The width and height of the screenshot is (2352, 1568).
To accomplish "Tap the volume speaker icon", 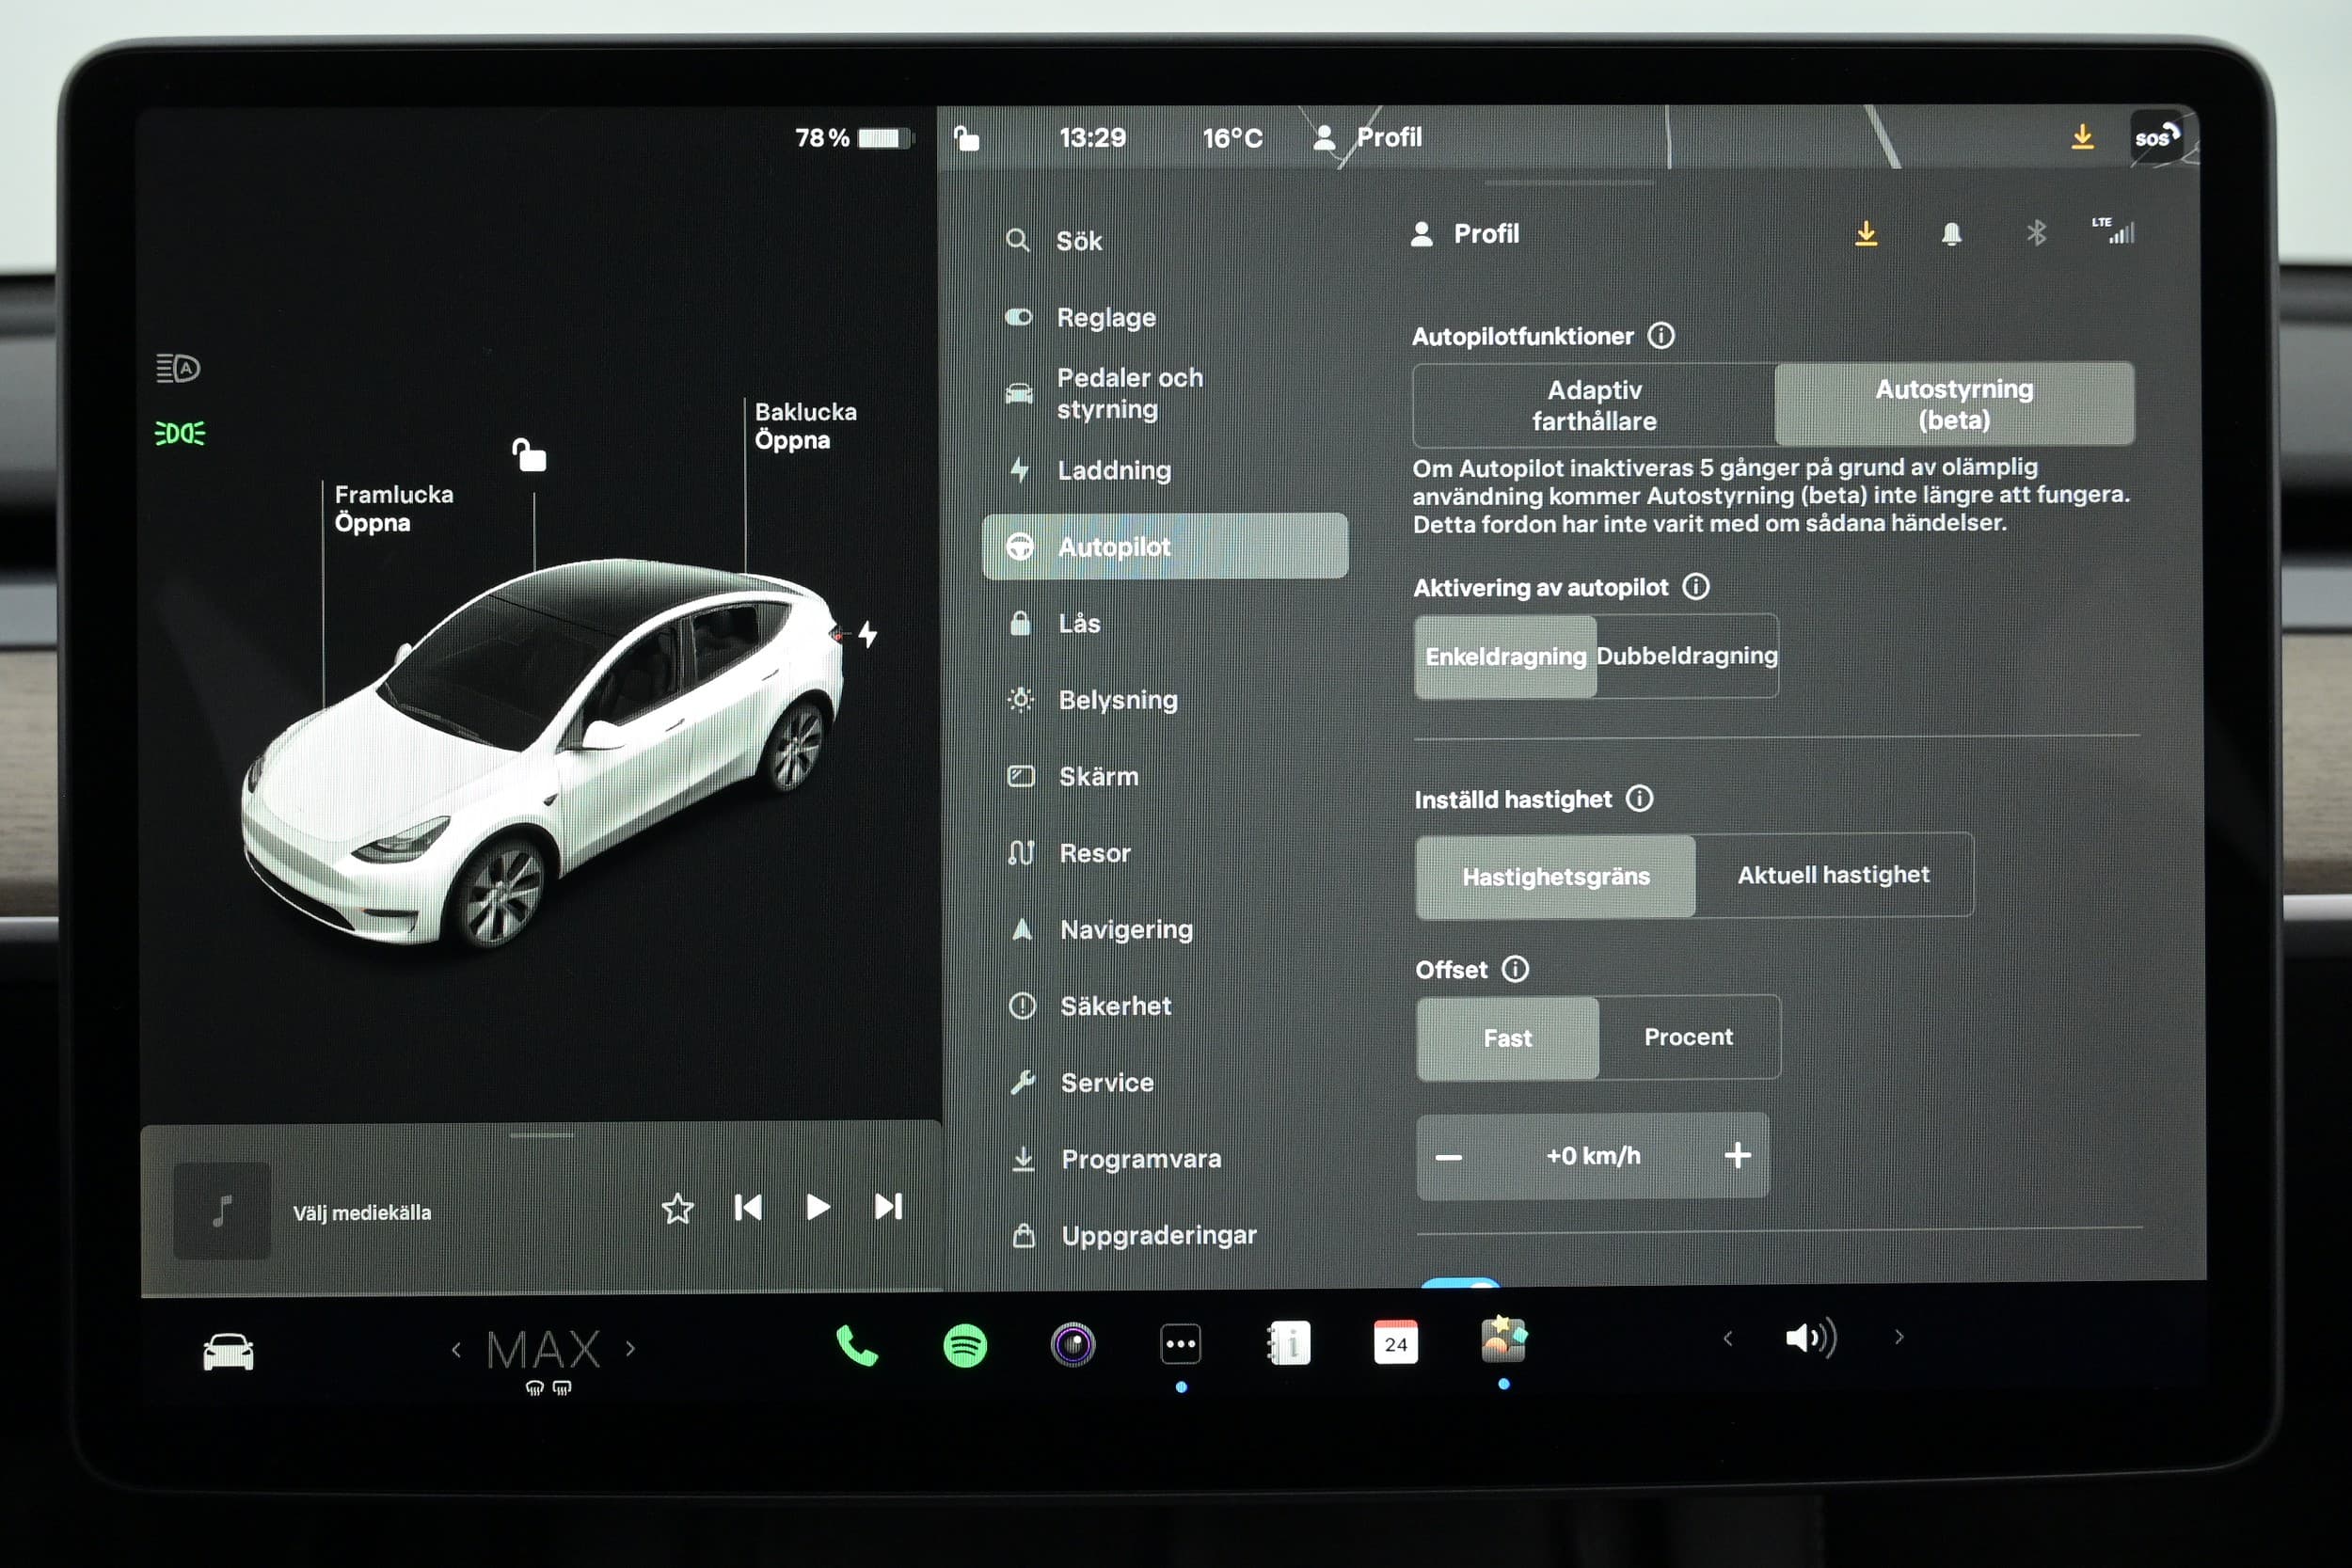I will (1811, 1338).
